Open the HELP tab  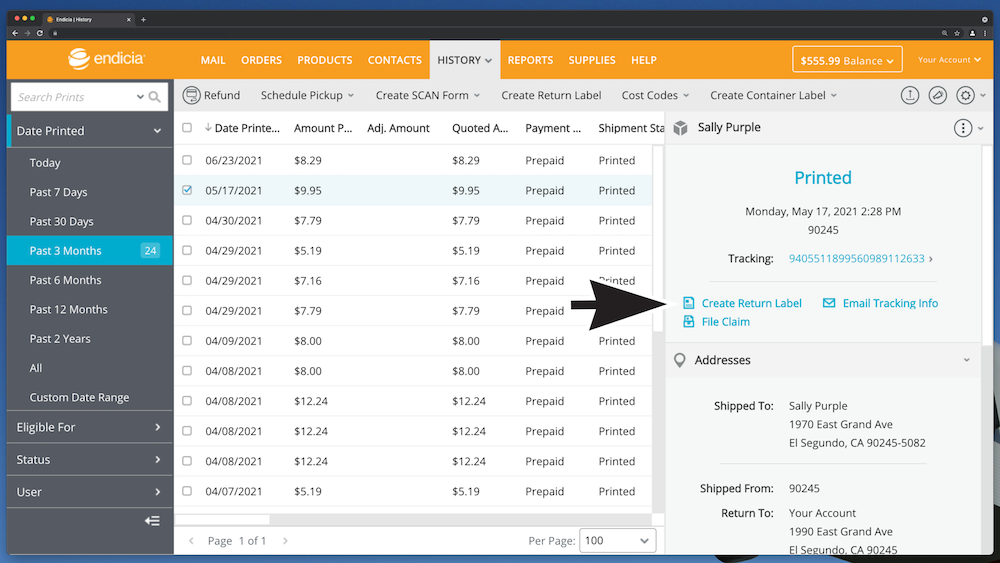[x=643, y=60]
